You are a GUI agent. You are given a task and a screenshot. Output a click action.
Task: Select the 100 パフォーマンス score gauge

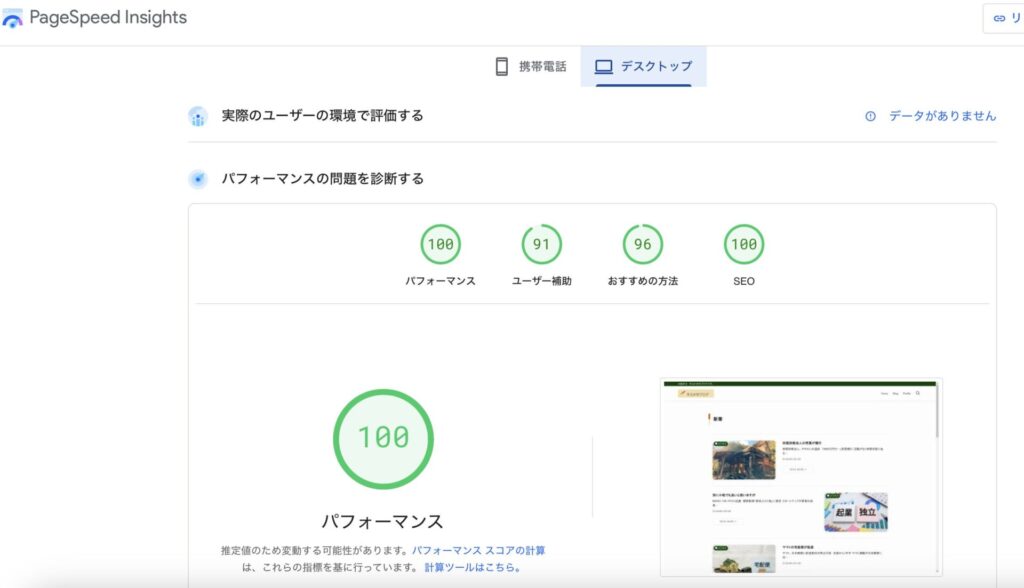pos(440,244)
